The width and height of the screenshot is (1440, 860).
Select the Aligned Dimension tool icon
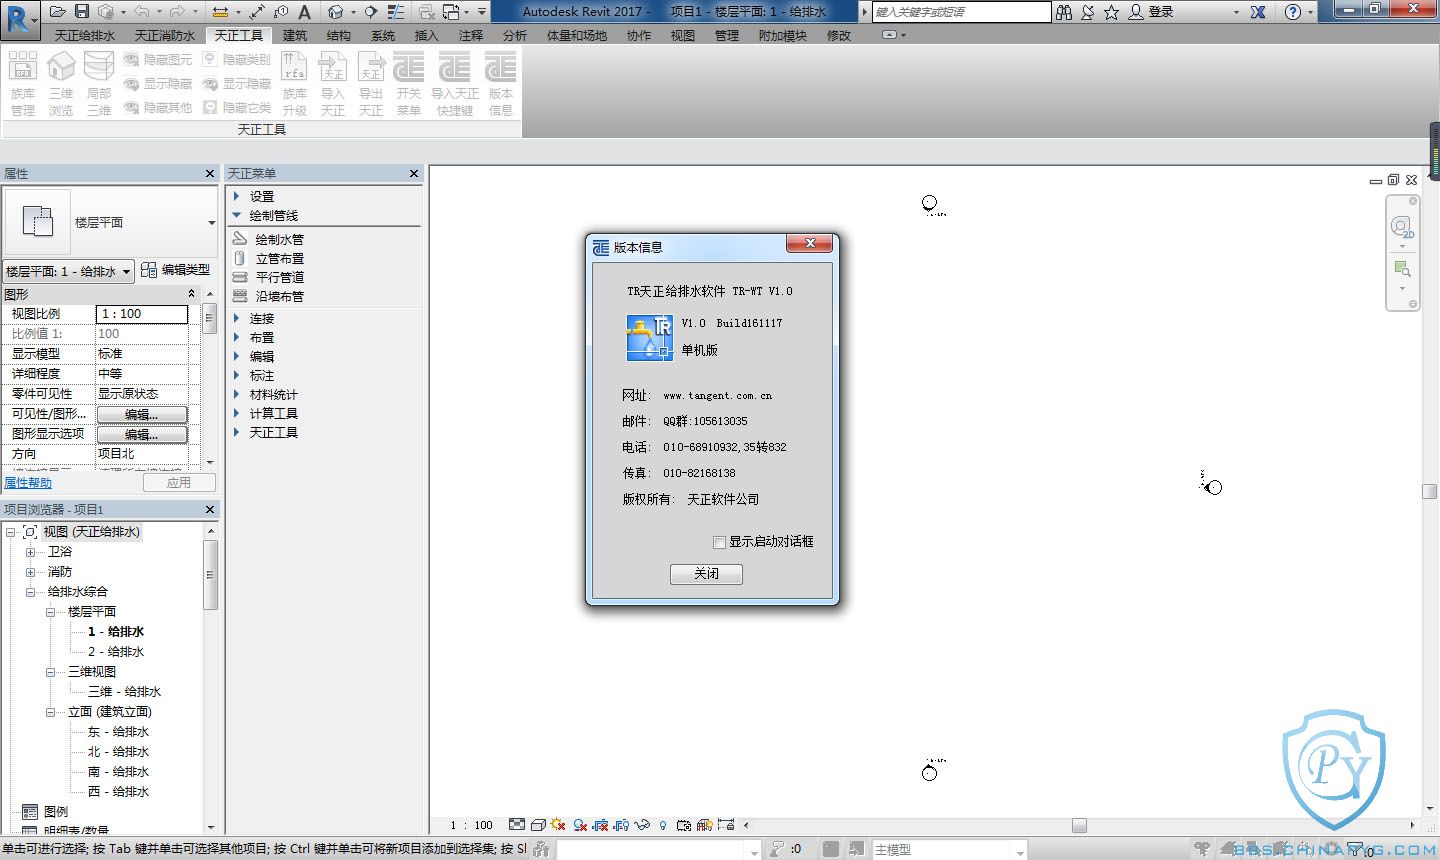click(x=257, y=12)
